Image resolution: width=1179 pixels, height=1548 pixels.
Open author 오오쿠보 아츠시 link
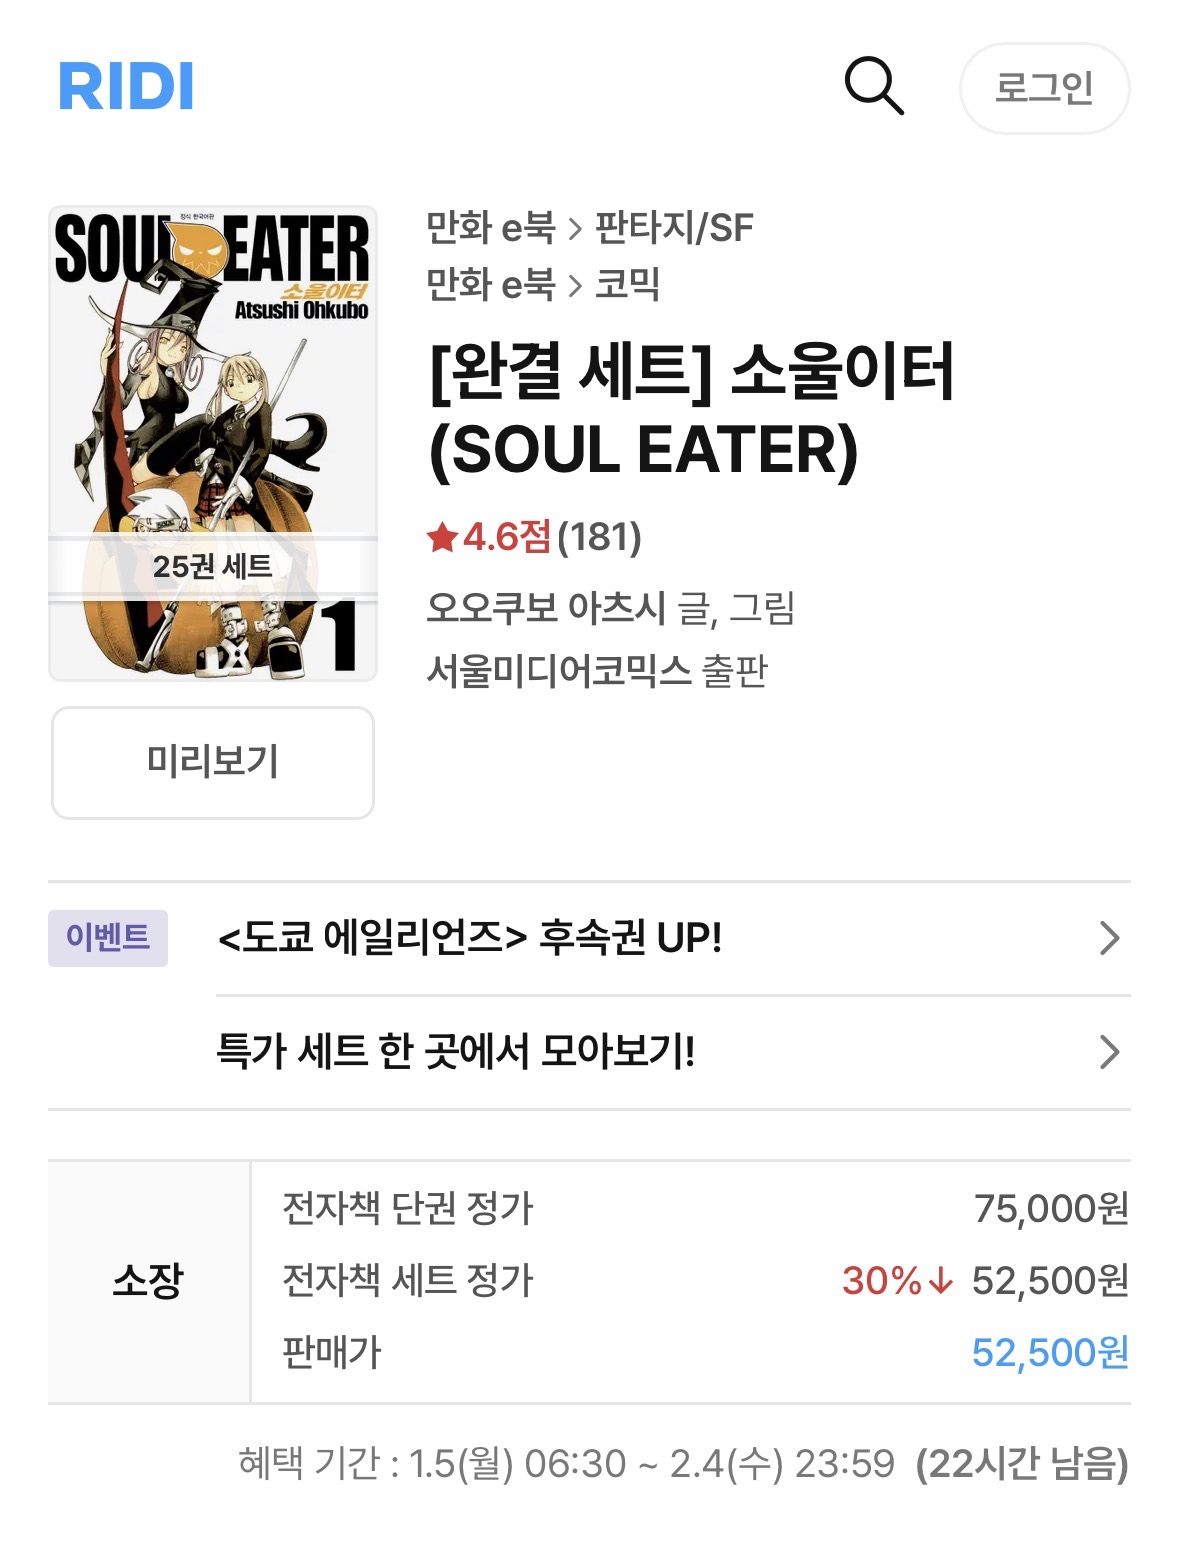545,607
